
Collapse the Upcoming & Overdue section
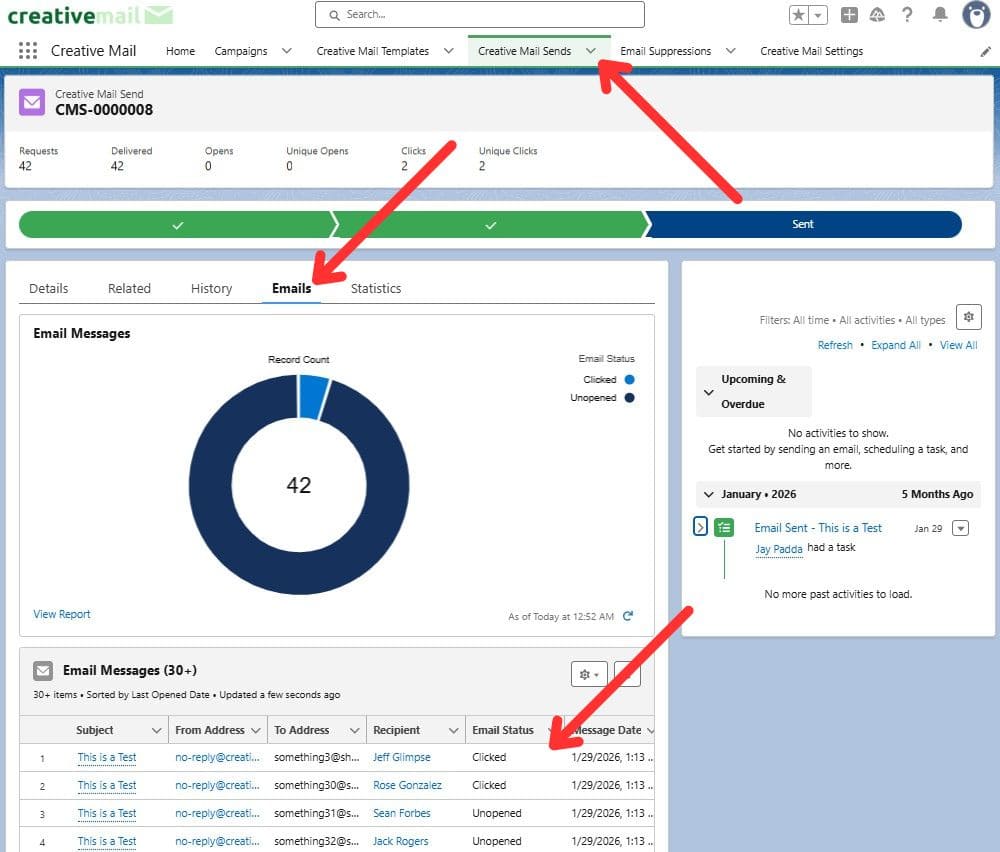click(709, 392)
